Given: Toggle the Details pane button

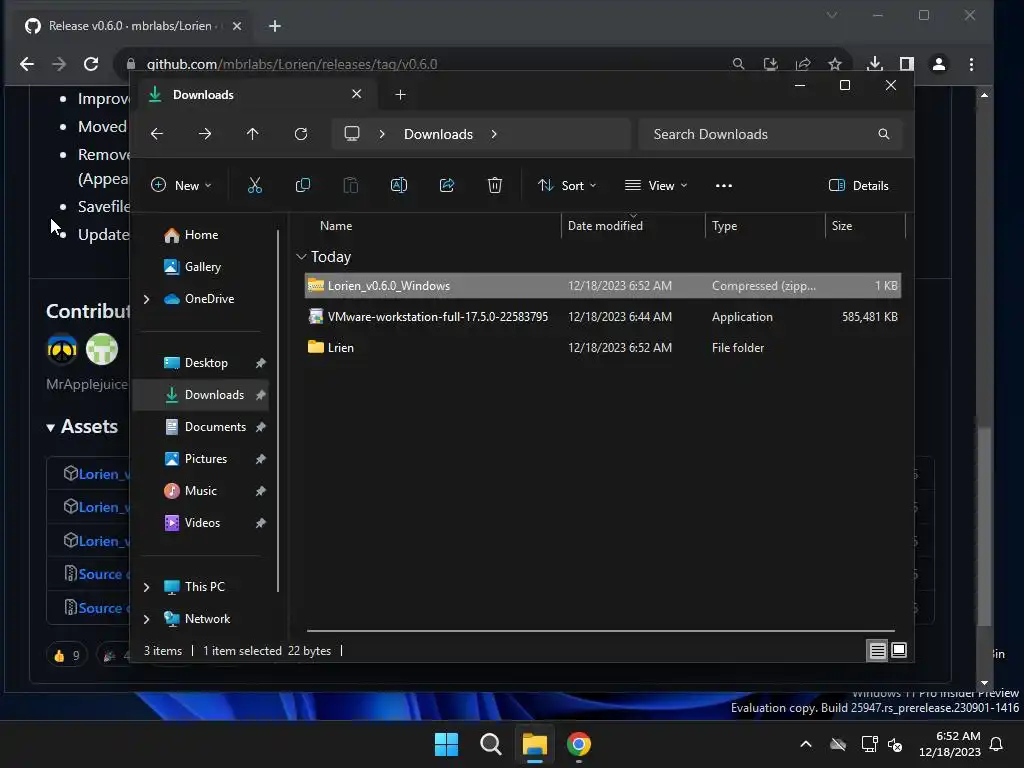Looking at the screenshot, I should click(858, 185).
